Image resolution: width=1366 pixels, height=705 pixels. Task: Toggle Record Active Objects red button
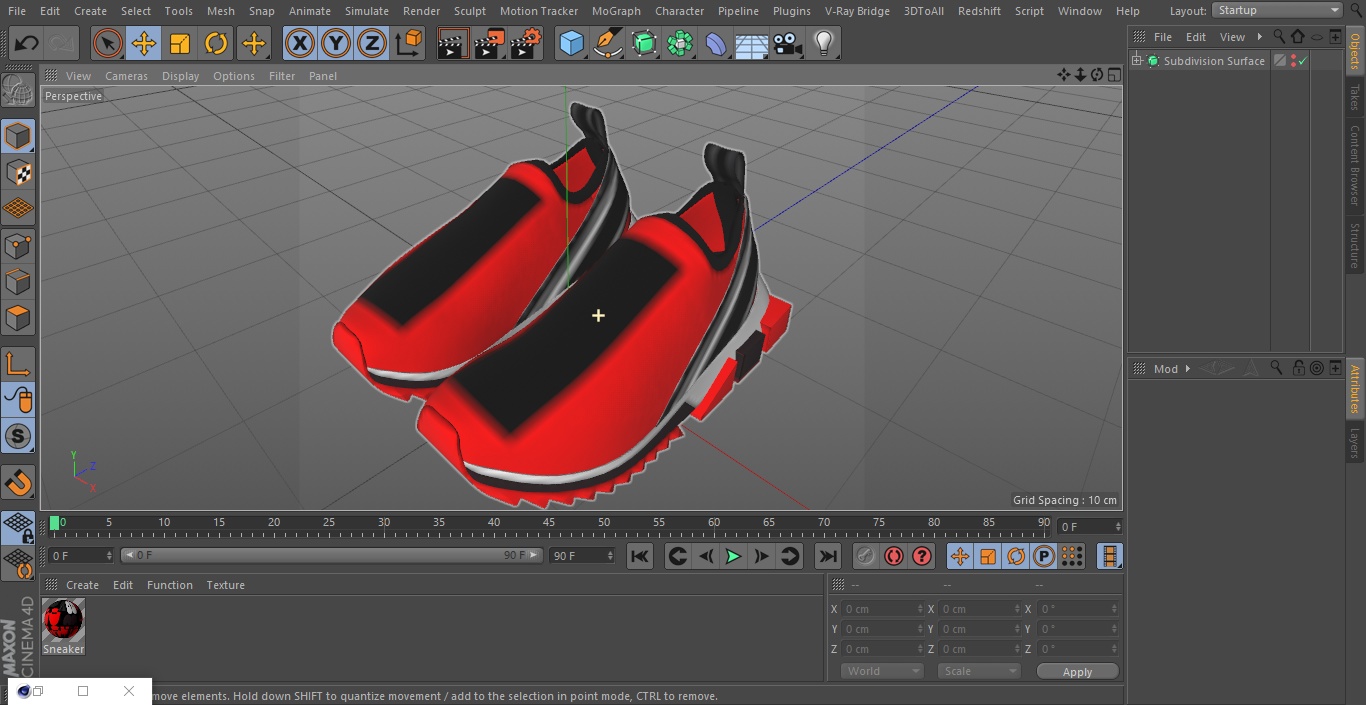pyautogui.click(x=866, y=556)
